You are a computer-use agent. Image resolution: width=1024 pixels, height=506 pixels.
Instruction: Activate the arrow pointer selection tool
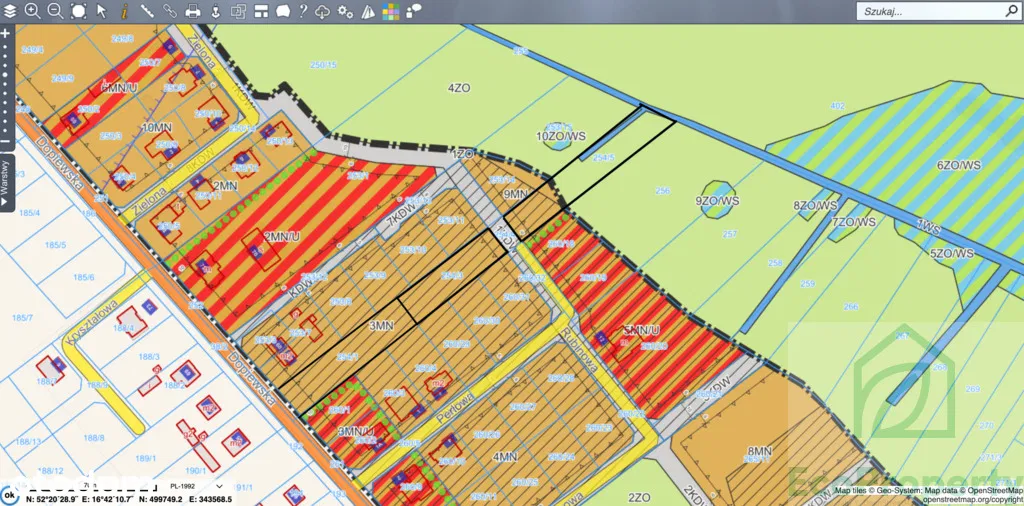click(x=101, y=11)
